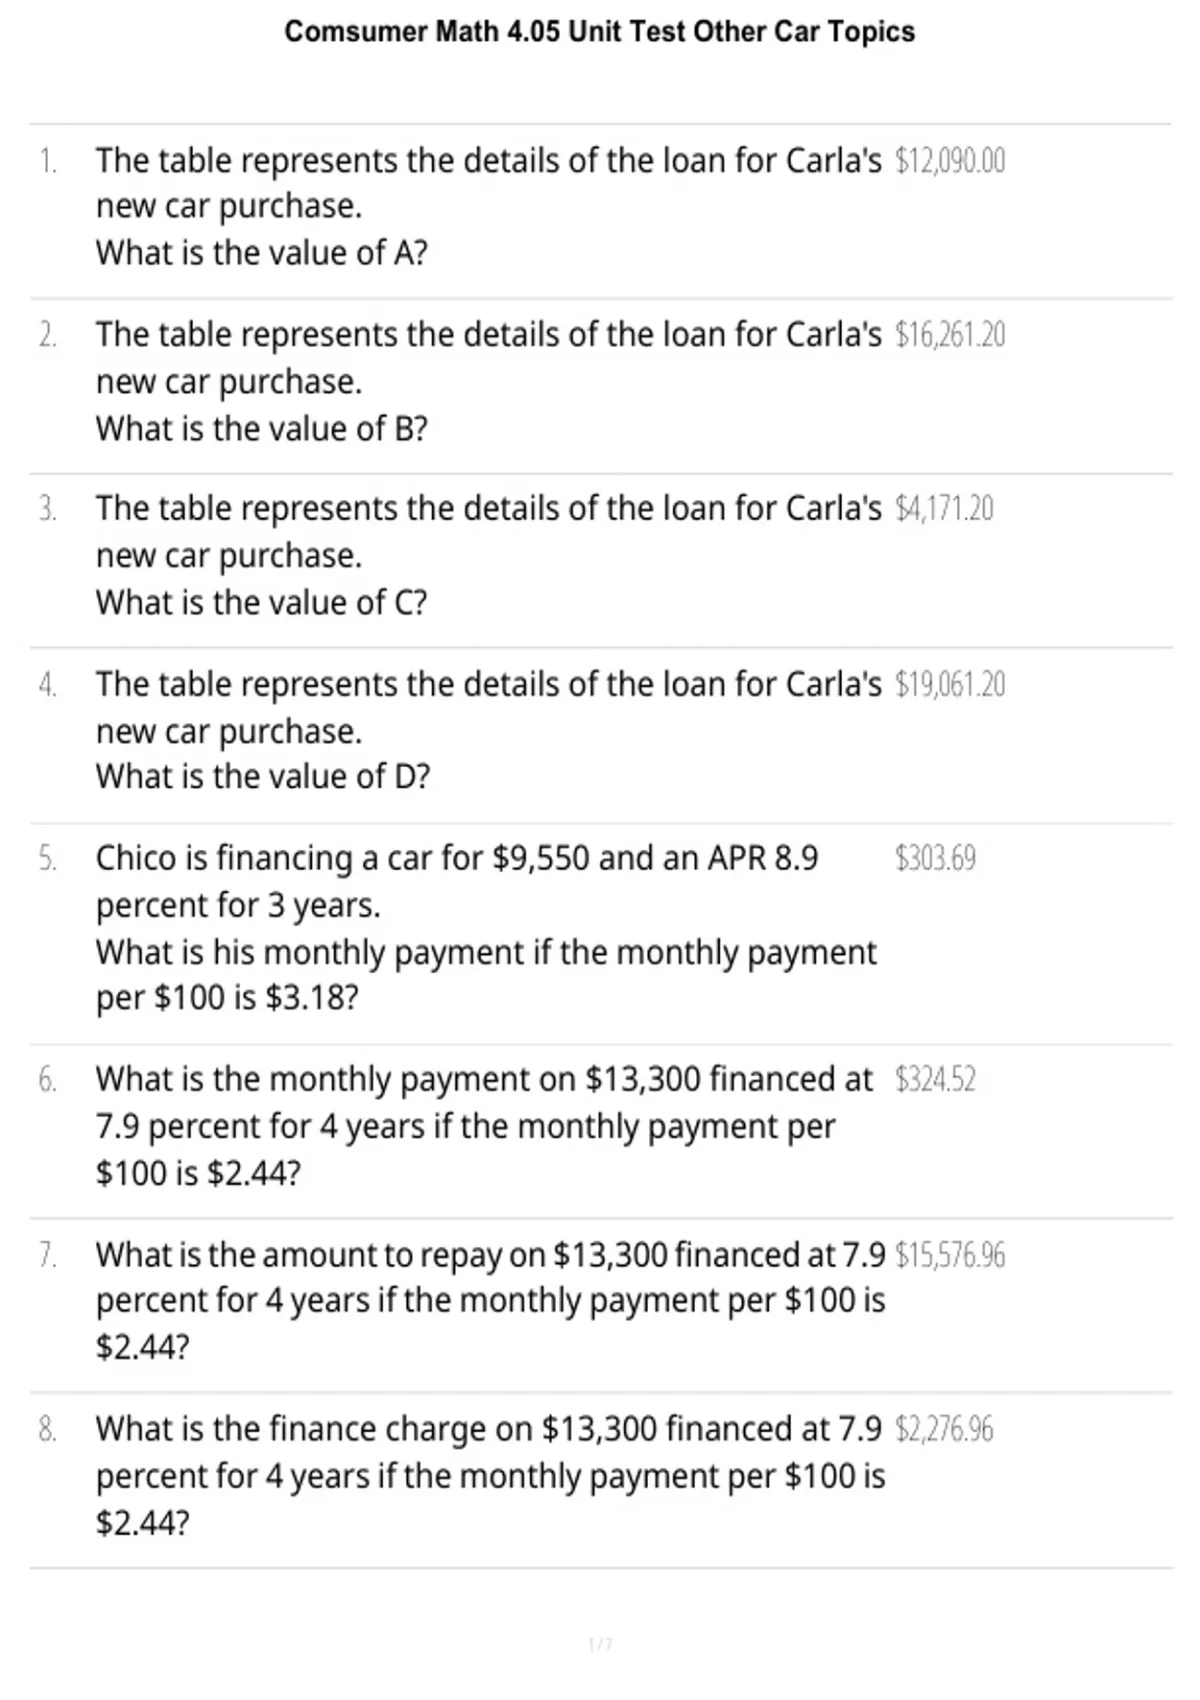
Task: Select question 2 about value of B
Action: (489, 381)
